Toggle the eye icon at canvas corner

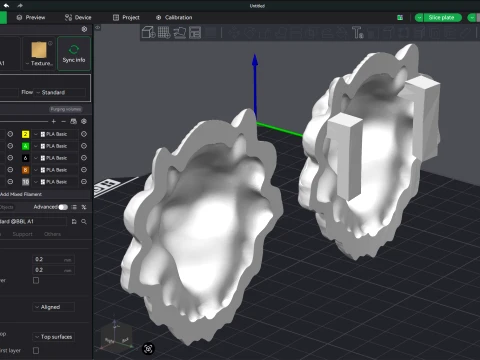coord(98,28)
